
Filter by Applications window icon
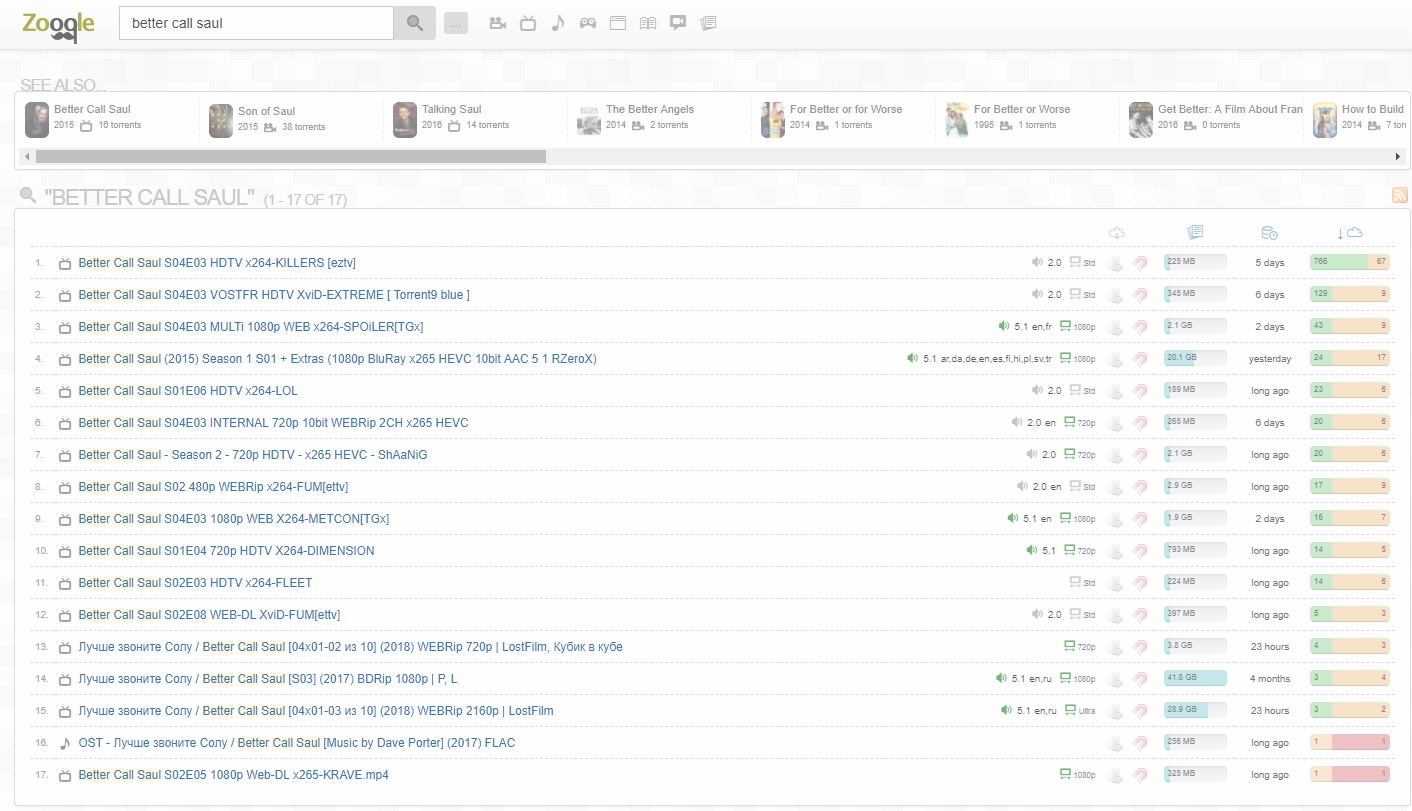click(x=618, y=23)
